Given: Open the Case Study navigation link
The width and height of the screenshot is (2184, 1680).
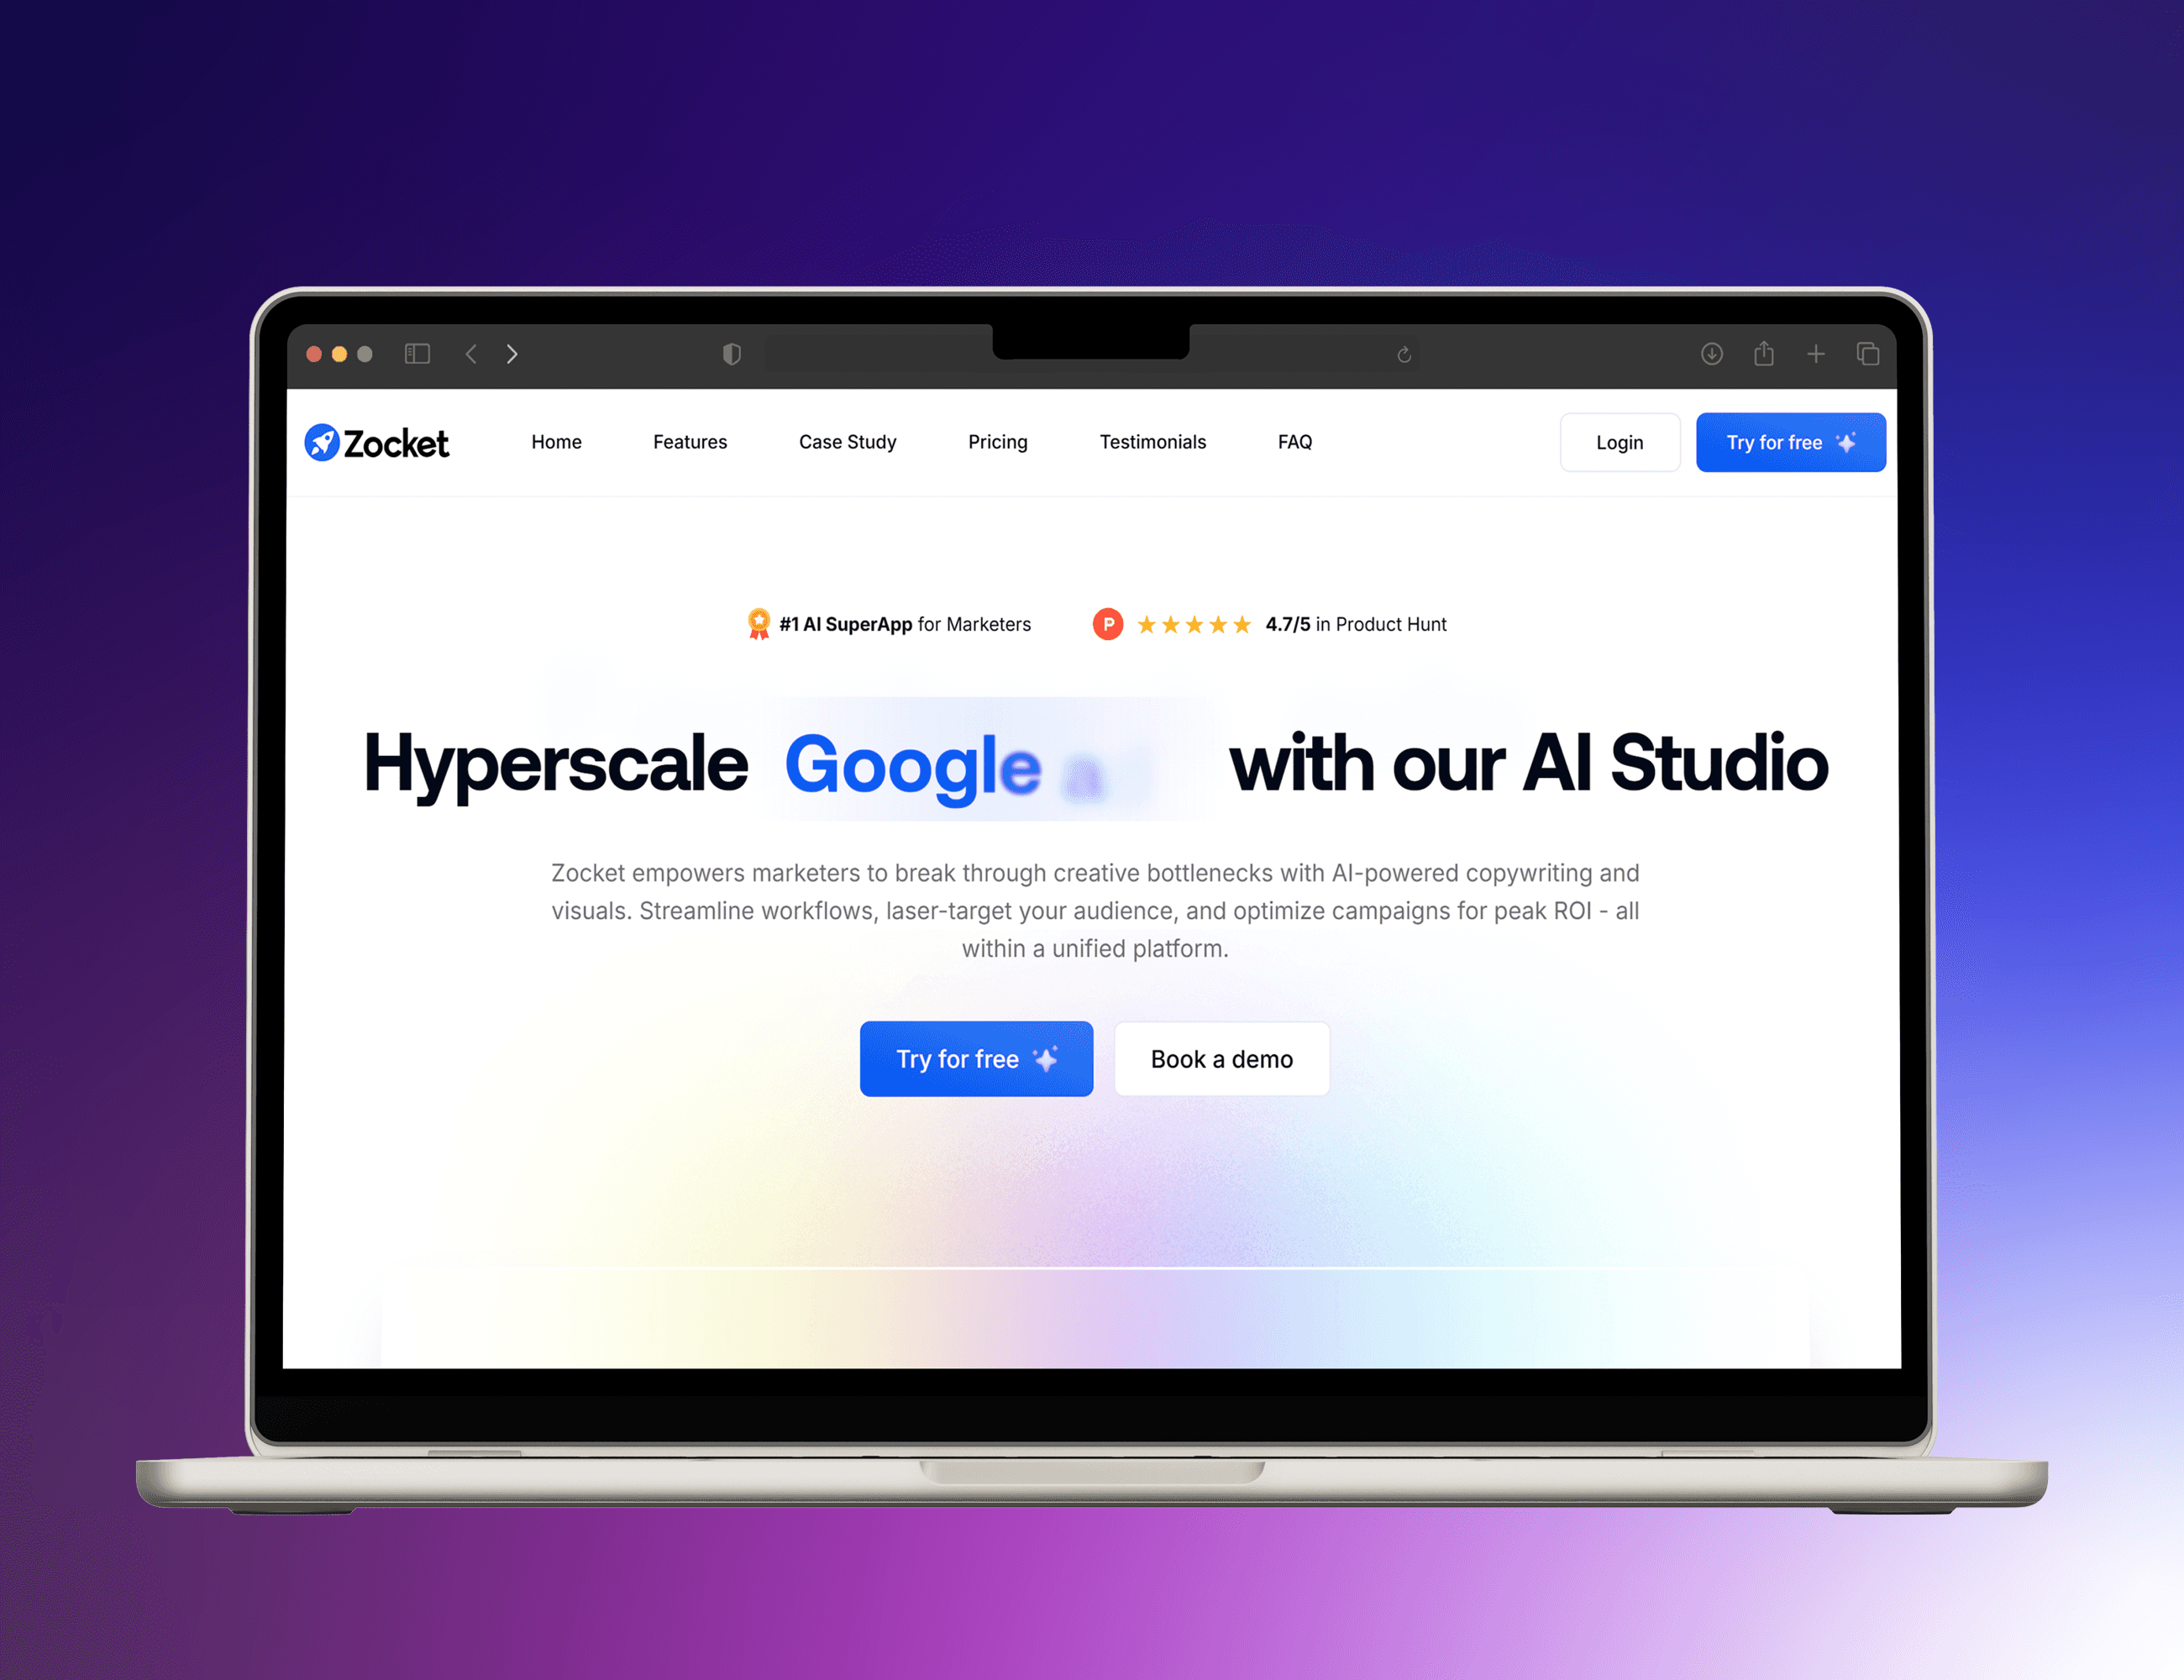Looking at the screenshot, I should [847, 441].
